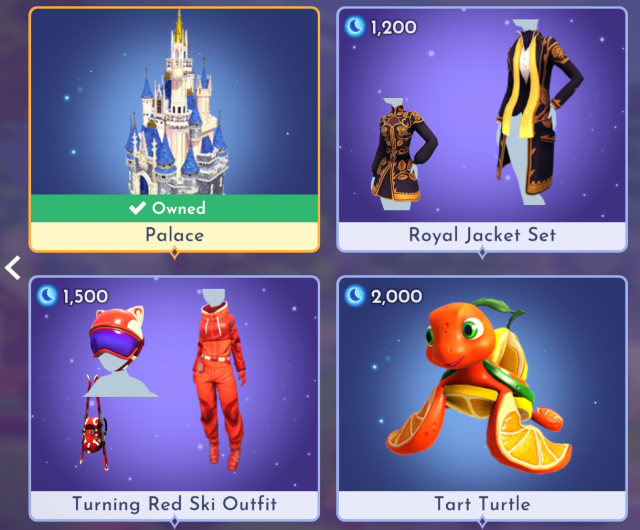The image size is (640, 530).
Task: Click the green Owned banner
Action: [174, 208]
